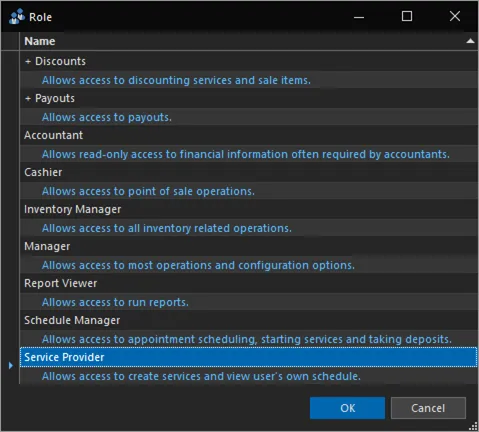
Task: Select the Service Provider role row
Action: point(248,357)
